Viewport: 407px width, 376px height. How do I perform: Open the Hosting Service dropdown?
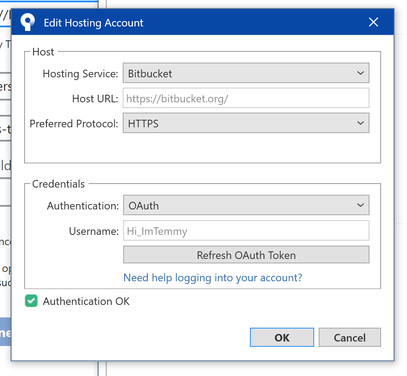point(246,73)
